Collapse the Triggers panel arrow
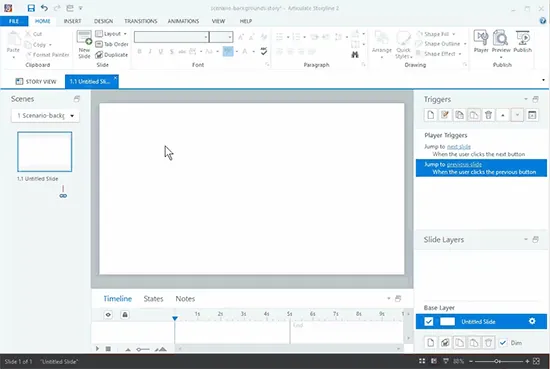 tap(526, 99)
